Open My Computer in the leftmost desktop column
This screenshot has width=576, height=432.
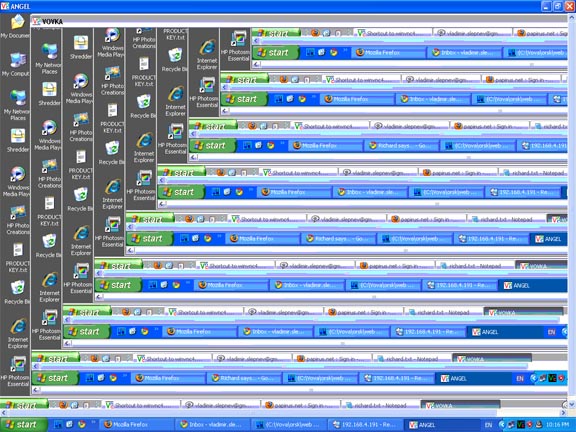[15, 64]
